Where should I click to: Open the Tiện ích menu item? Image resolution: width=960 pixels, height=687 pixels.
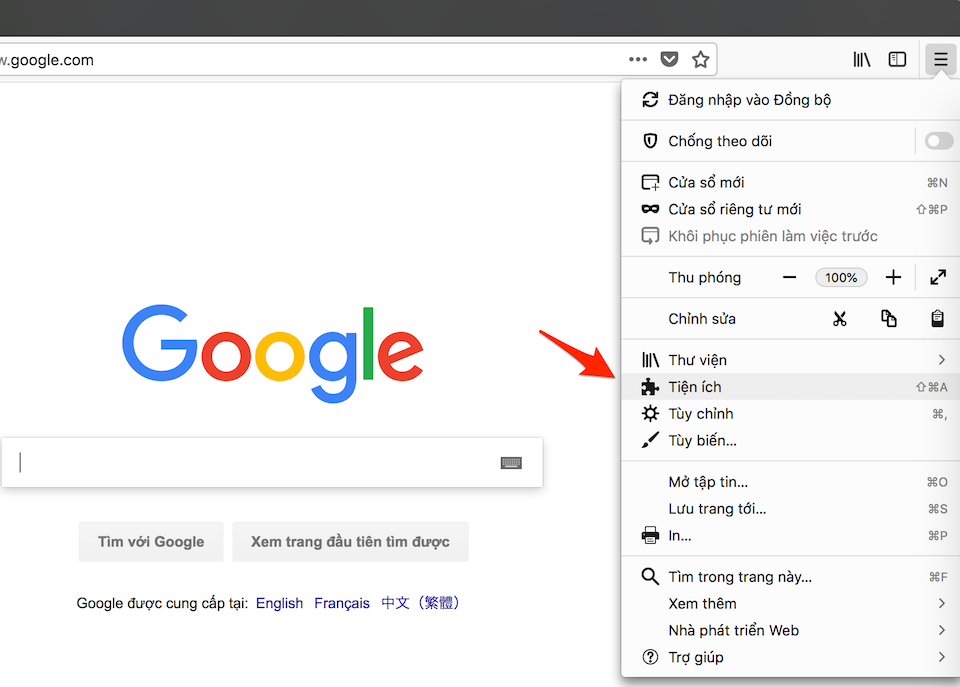[x=790, y=387]
